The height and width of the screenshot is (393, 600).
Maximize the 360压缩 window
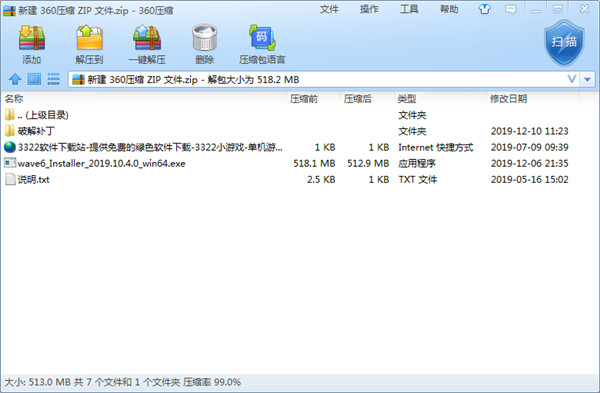coord(558,9)
